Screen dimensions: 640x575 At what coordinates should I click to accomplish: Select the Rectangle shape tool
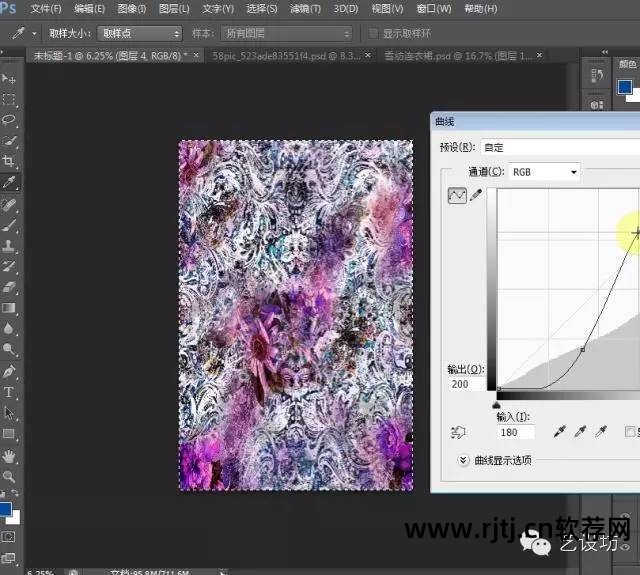9,434
